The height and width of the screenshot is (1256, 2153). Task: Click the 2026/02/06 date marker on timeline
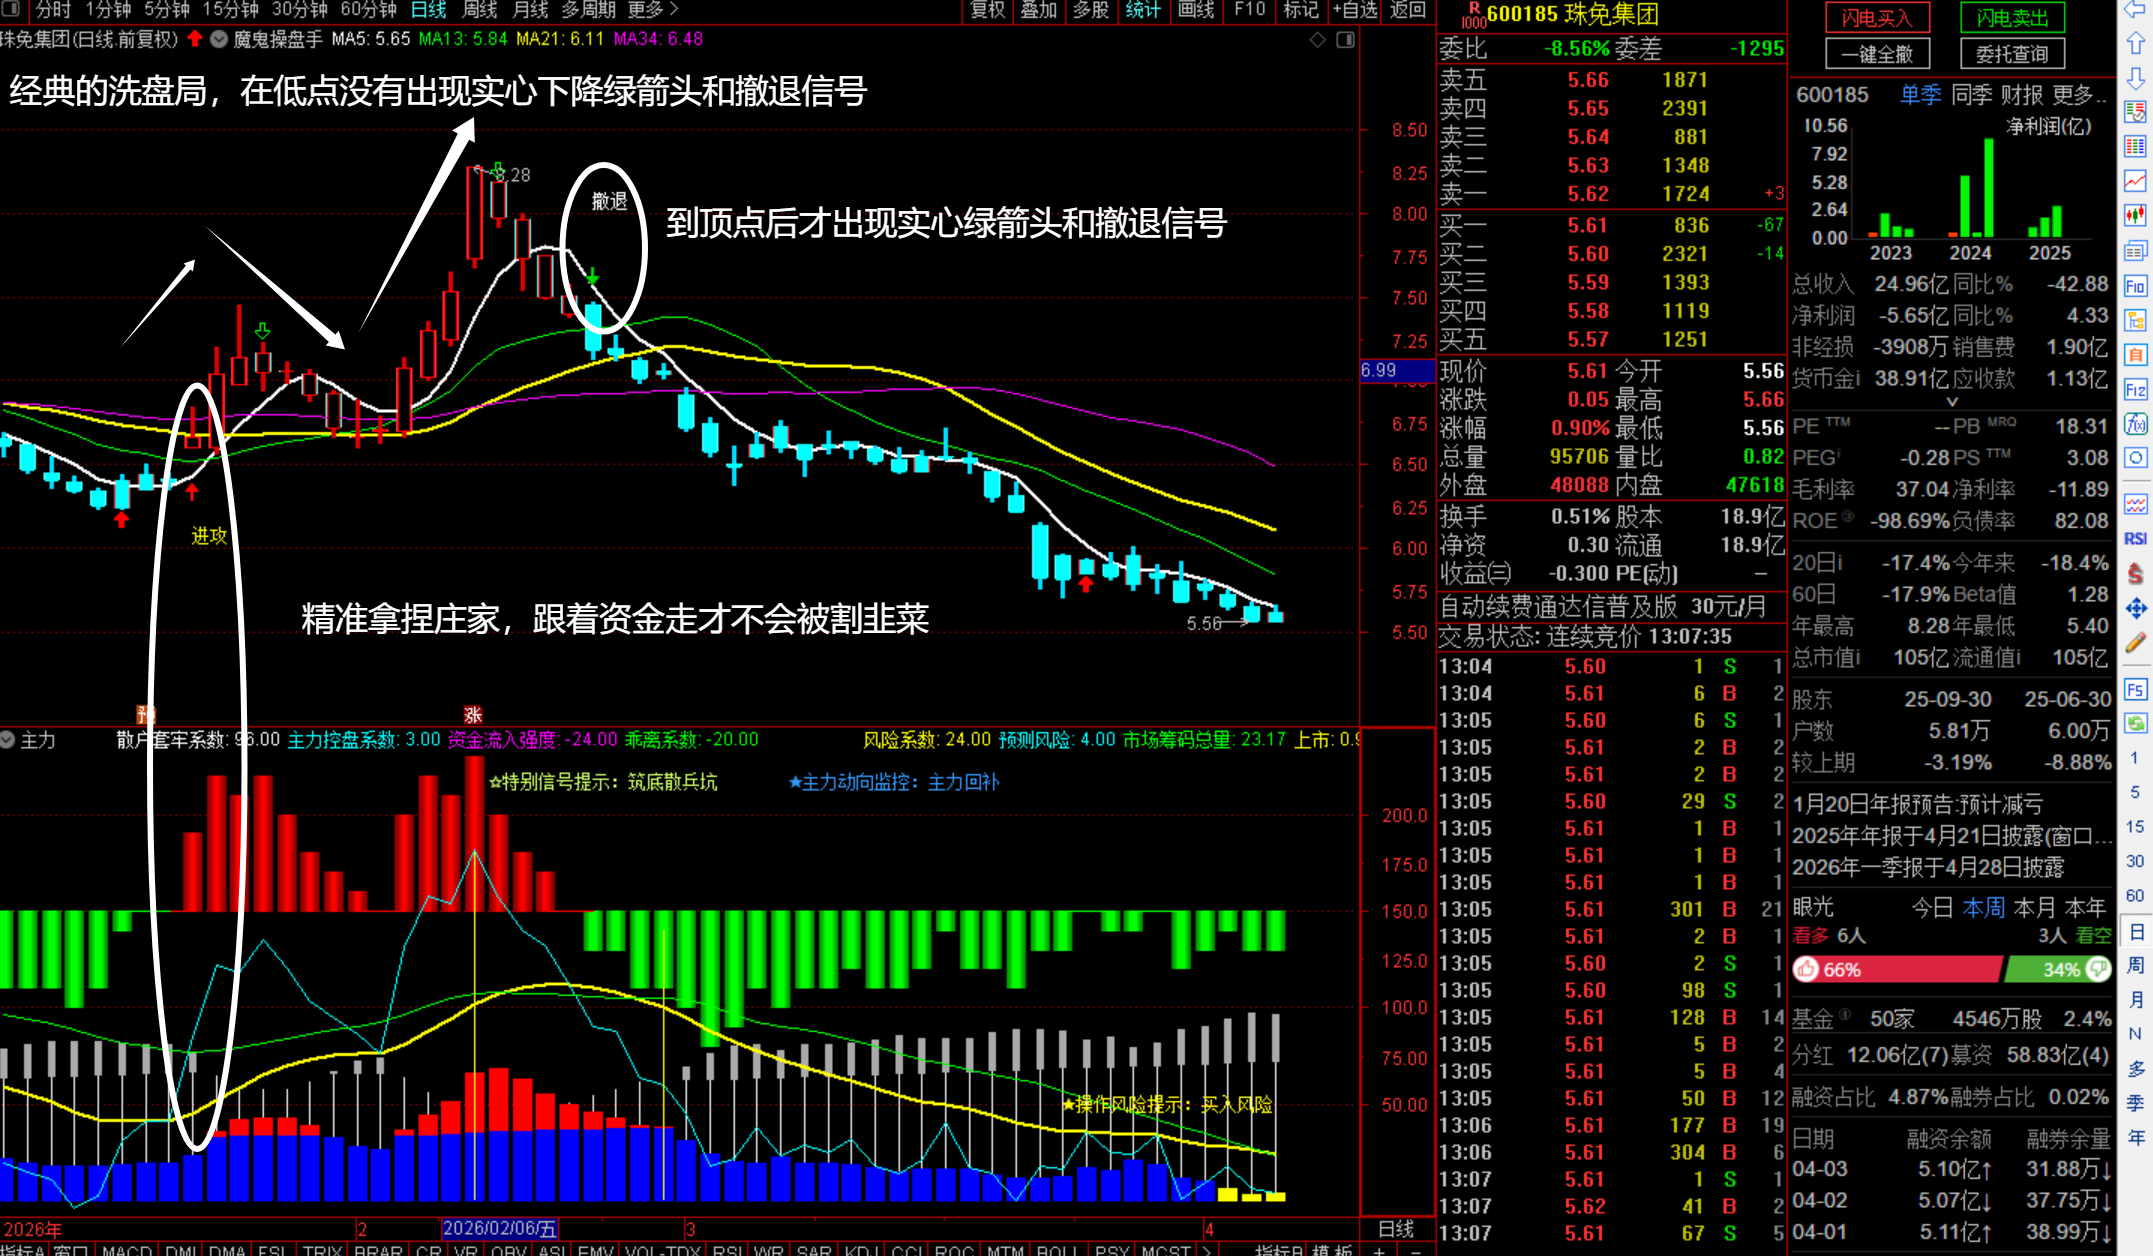[x=499, y=1228]
